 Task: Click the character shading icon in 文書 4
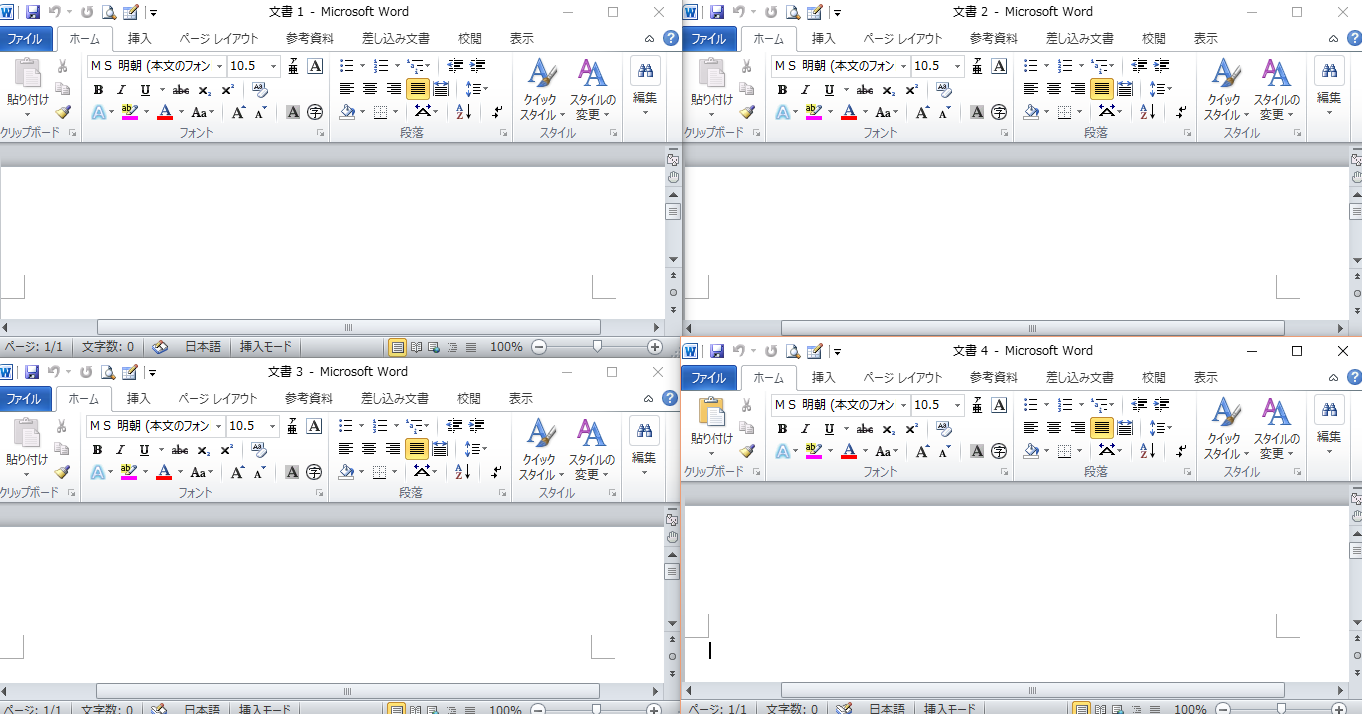977,451
